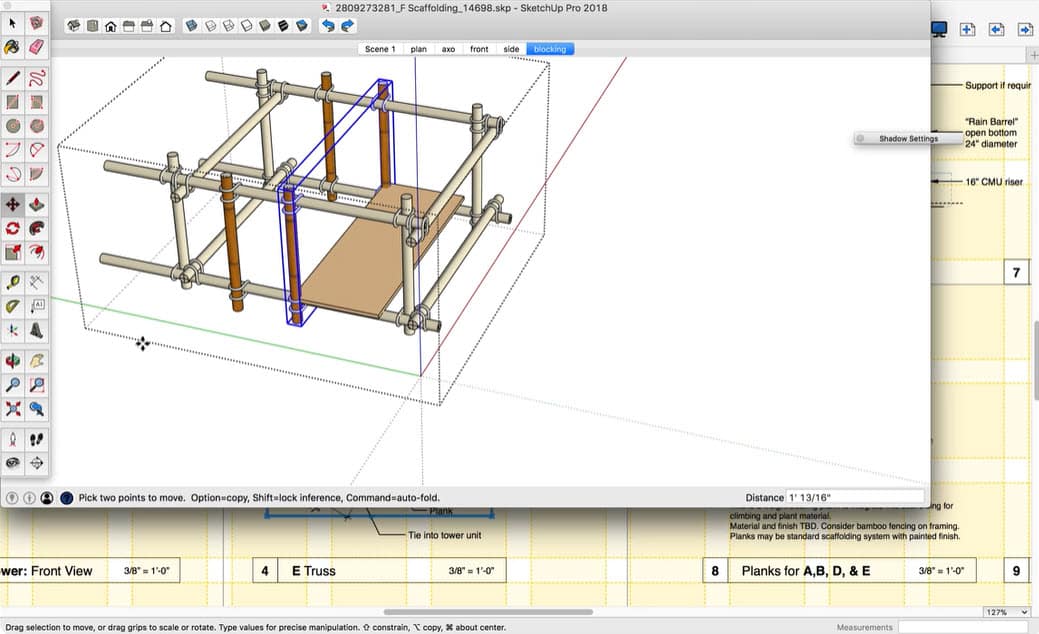Open the help question mark icon
Viewport: 1039px width, 634px height.
[66, 498]
